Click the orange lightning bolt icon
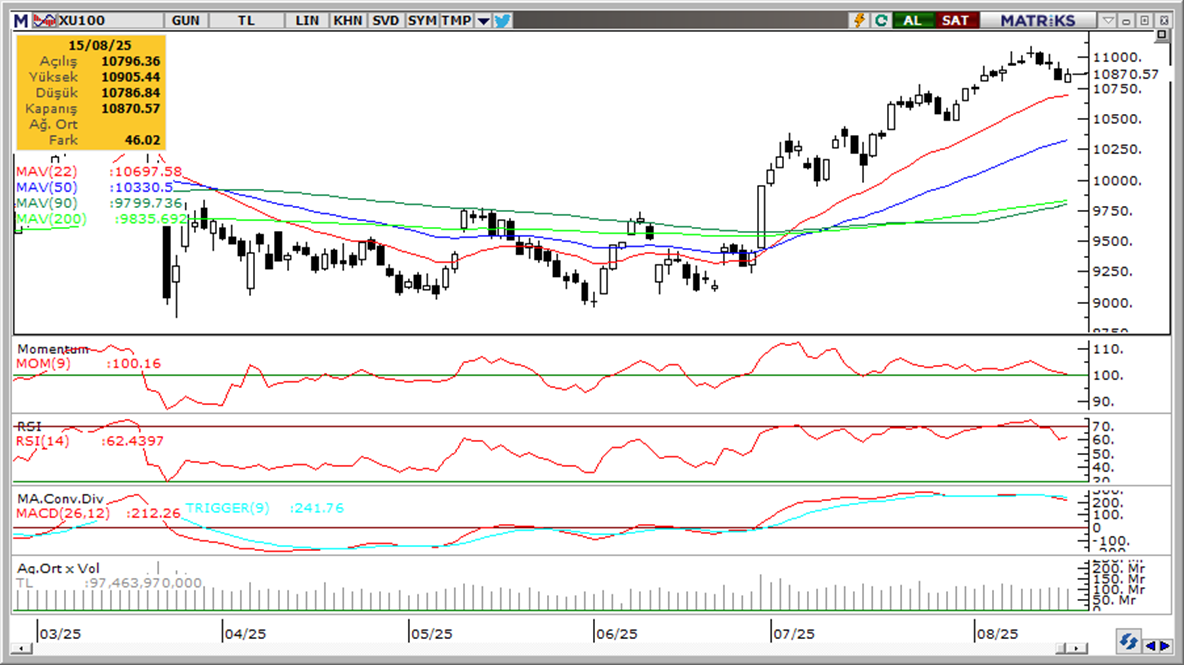This screenshot has height=665, width=1184. [859, 20]
